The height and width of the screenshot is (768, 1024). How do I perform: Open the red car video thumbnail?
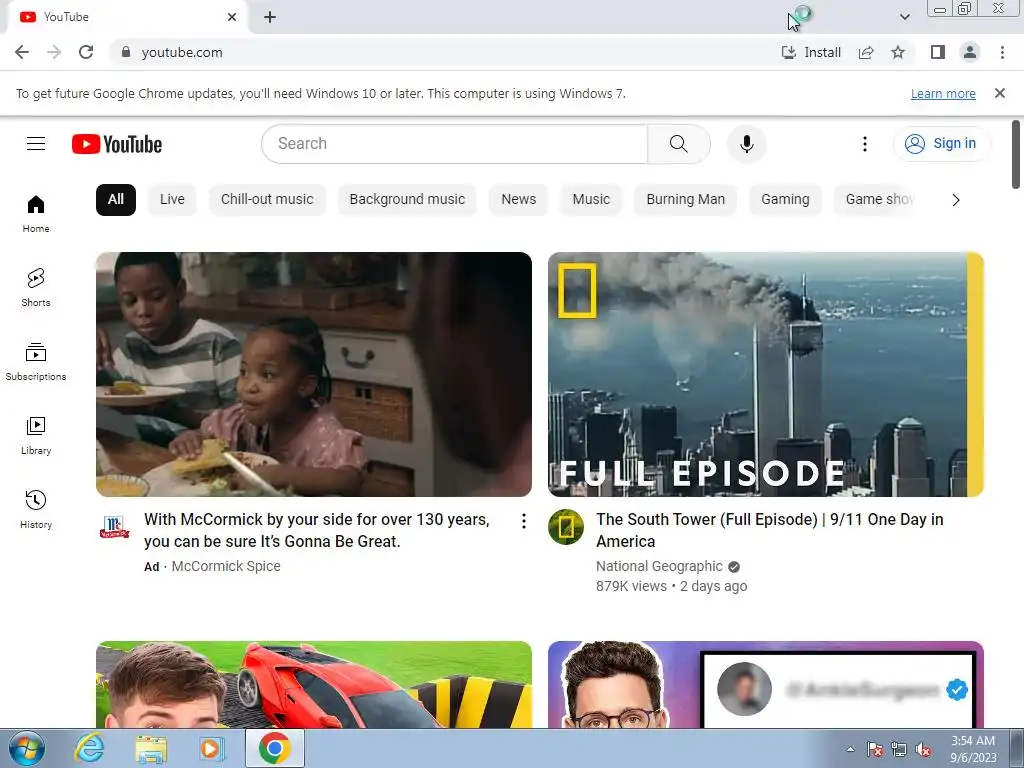[314, 684]
